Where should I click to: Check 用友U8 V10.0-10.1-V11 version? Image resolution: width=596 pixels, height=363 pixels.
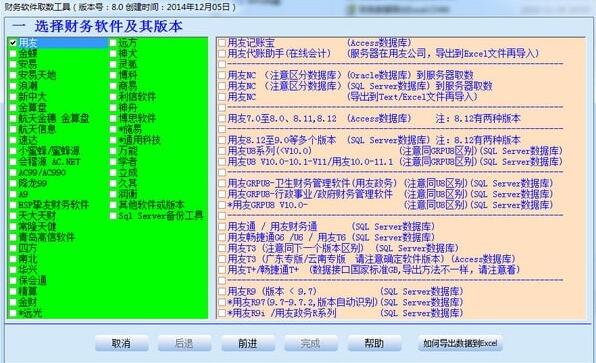click(x=222, y=162)
